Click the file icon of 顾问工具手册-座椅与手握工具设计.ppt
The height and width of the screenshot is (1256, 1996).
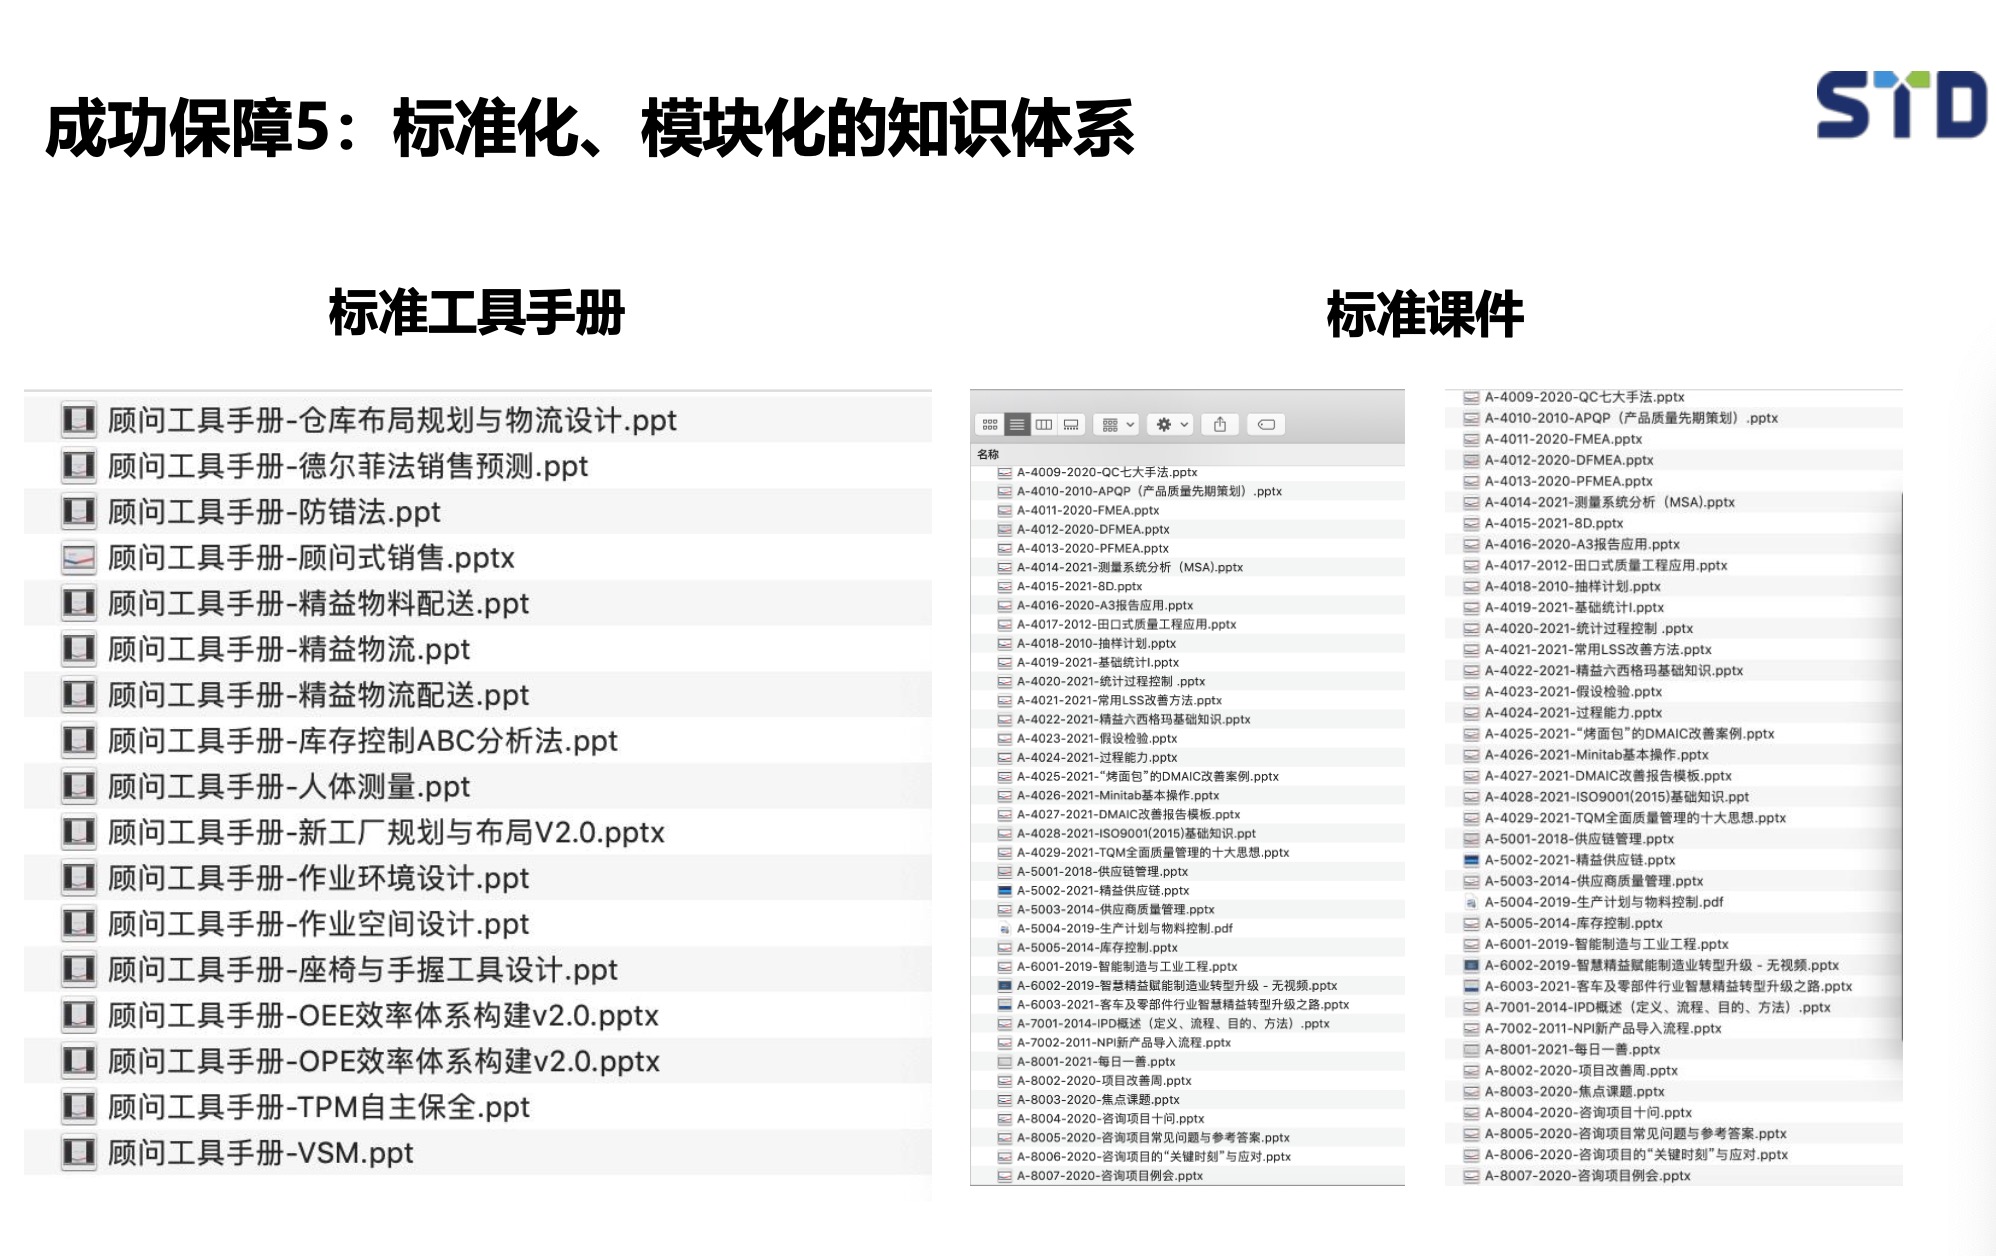[x=79, y=970]
